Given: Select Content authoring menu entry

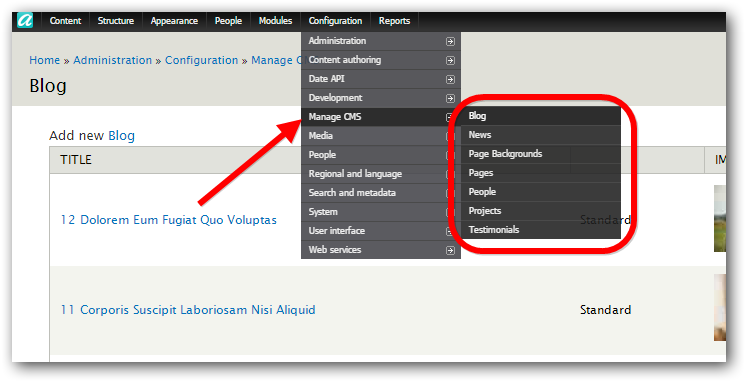Looking at the screenshot, I should [x=381, y=60].
